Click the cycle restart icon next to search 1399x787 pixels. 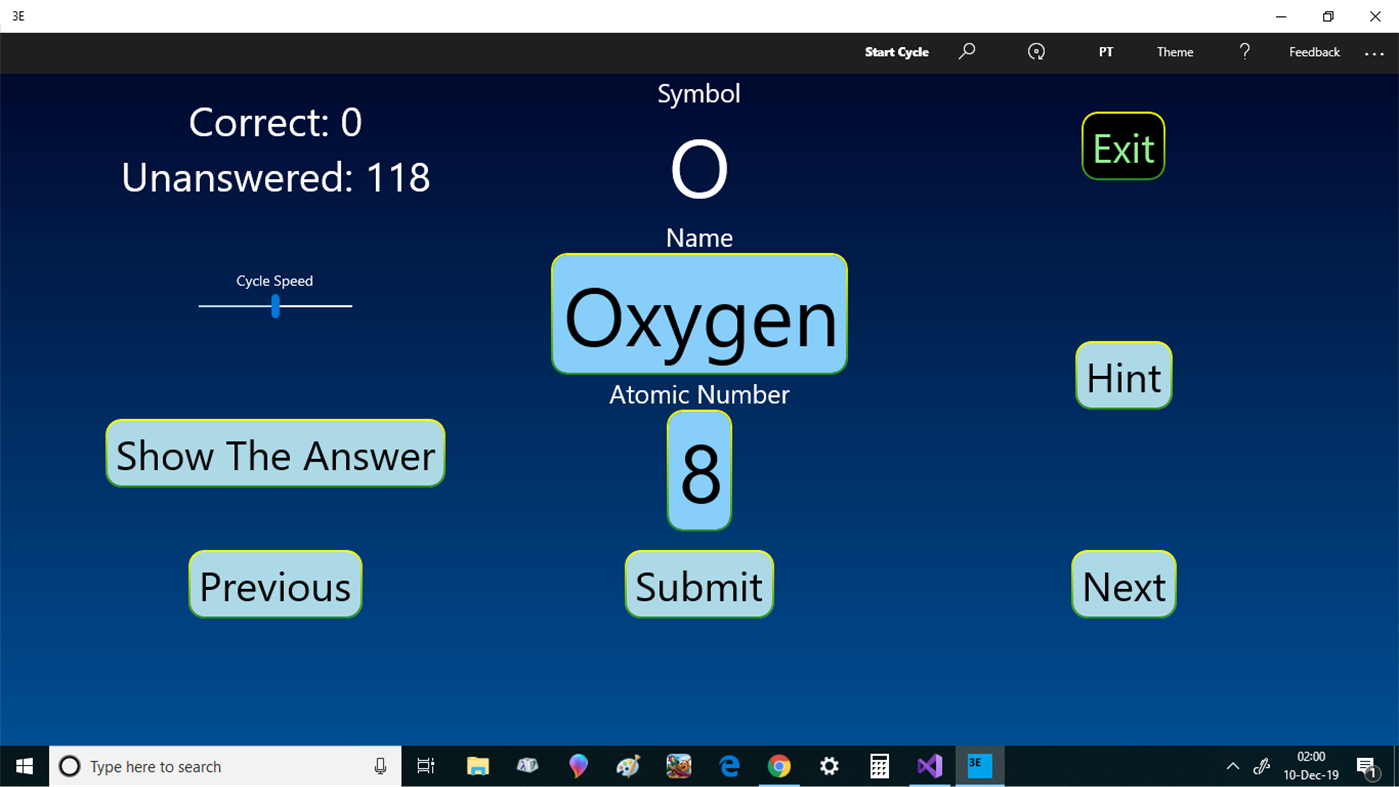[x=1036, y=51]
